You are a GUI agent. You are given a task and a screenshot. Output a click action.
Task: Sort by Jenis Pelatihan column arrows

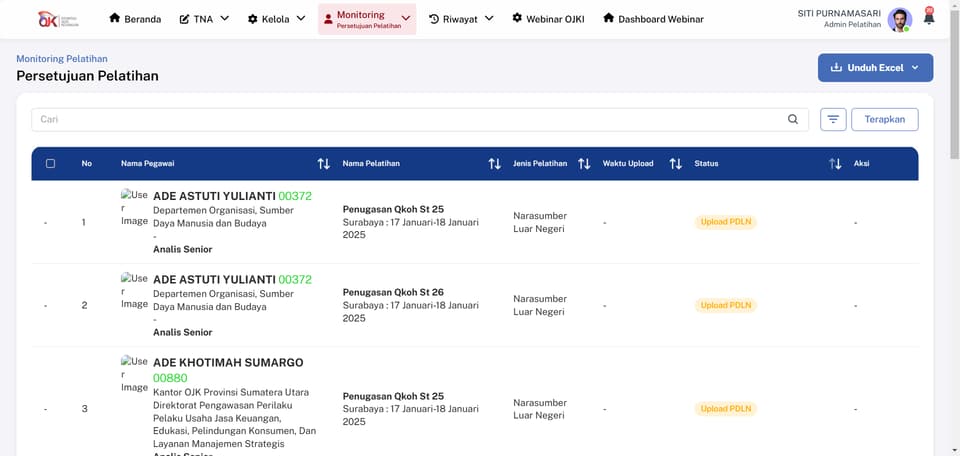pos(584,163)
